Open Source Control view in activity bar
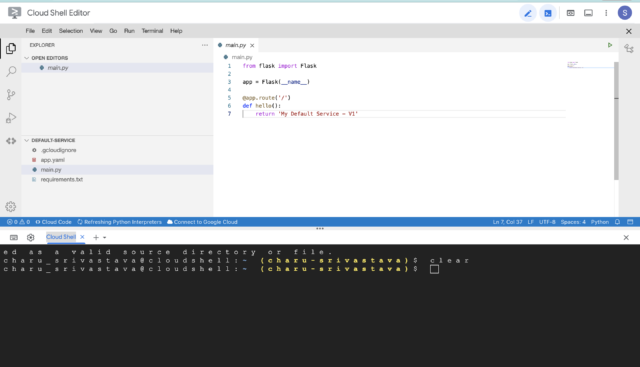This screenshot has width=640, height=367. coord(11,95)
